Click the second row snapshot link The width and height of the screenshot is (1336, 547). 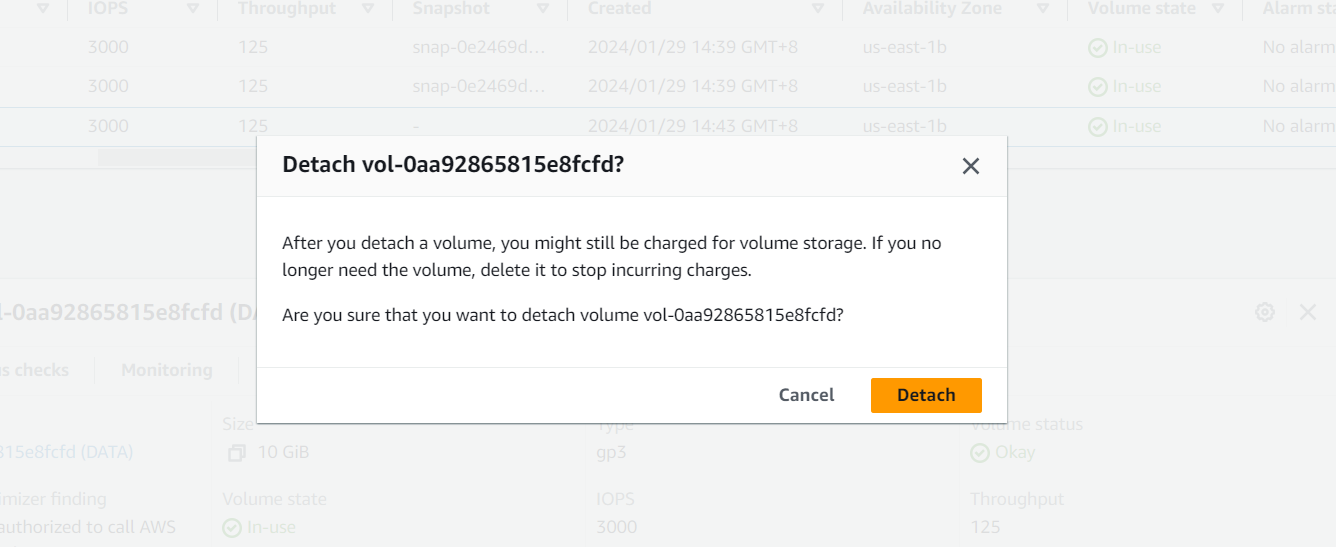(x=479, y=87)
